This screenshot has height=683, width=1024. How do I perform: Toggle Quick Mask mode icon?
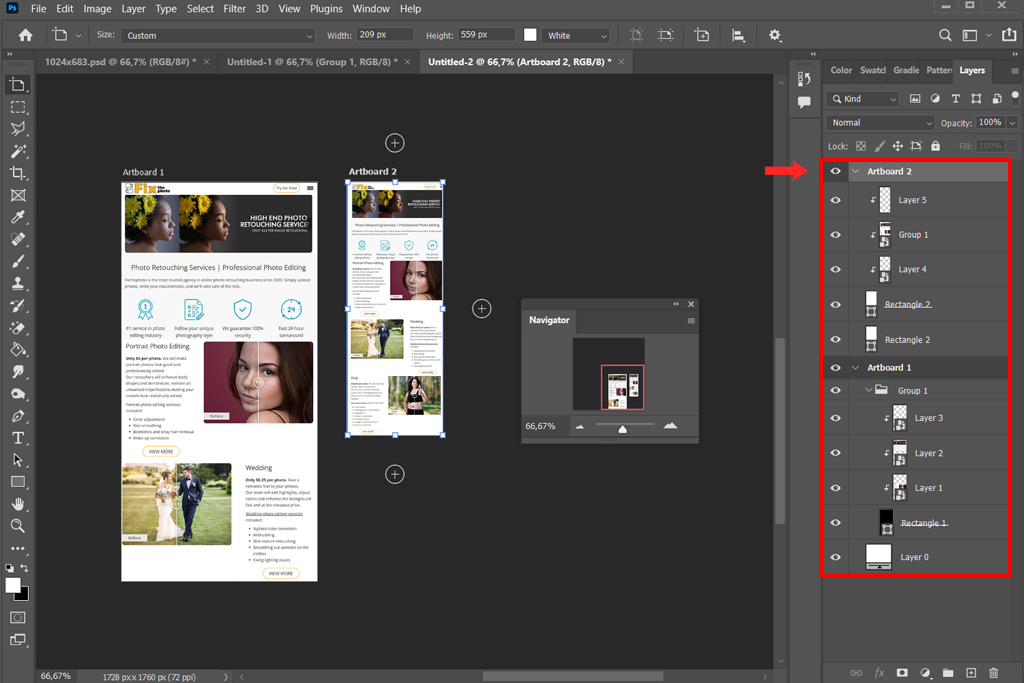click(x=18, y=618)
